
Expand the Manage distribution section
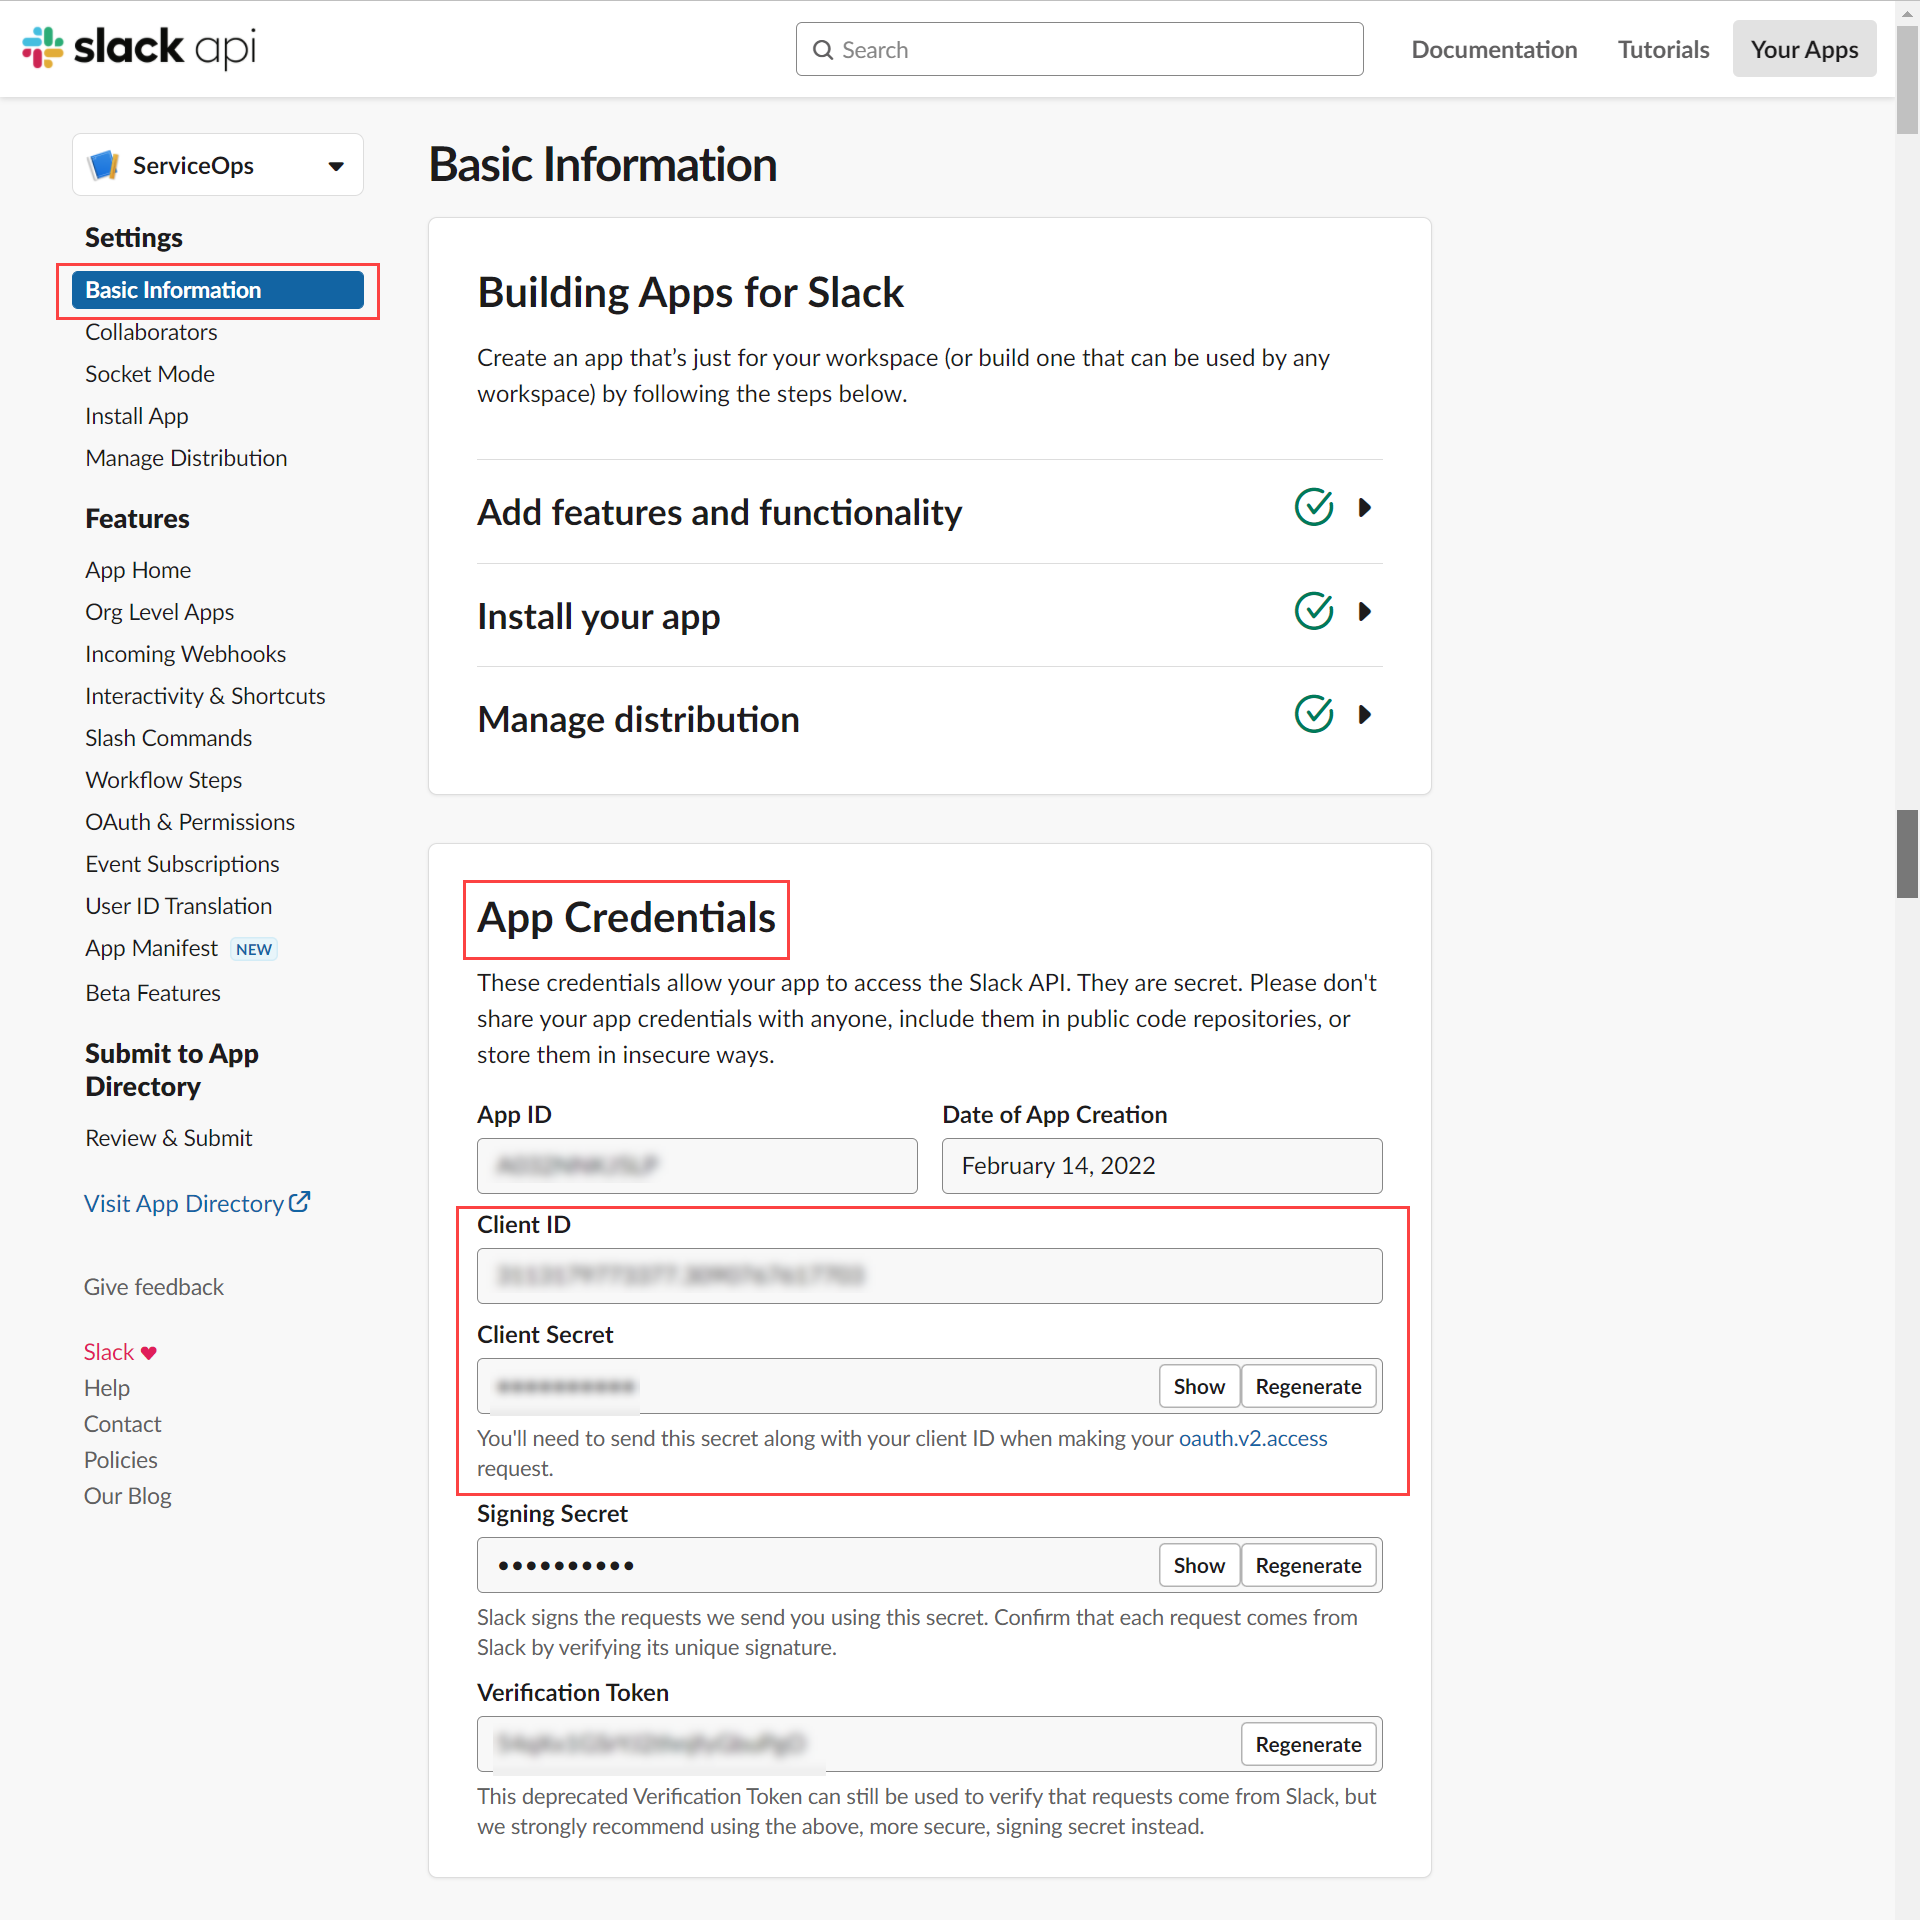coord(1366,714)
